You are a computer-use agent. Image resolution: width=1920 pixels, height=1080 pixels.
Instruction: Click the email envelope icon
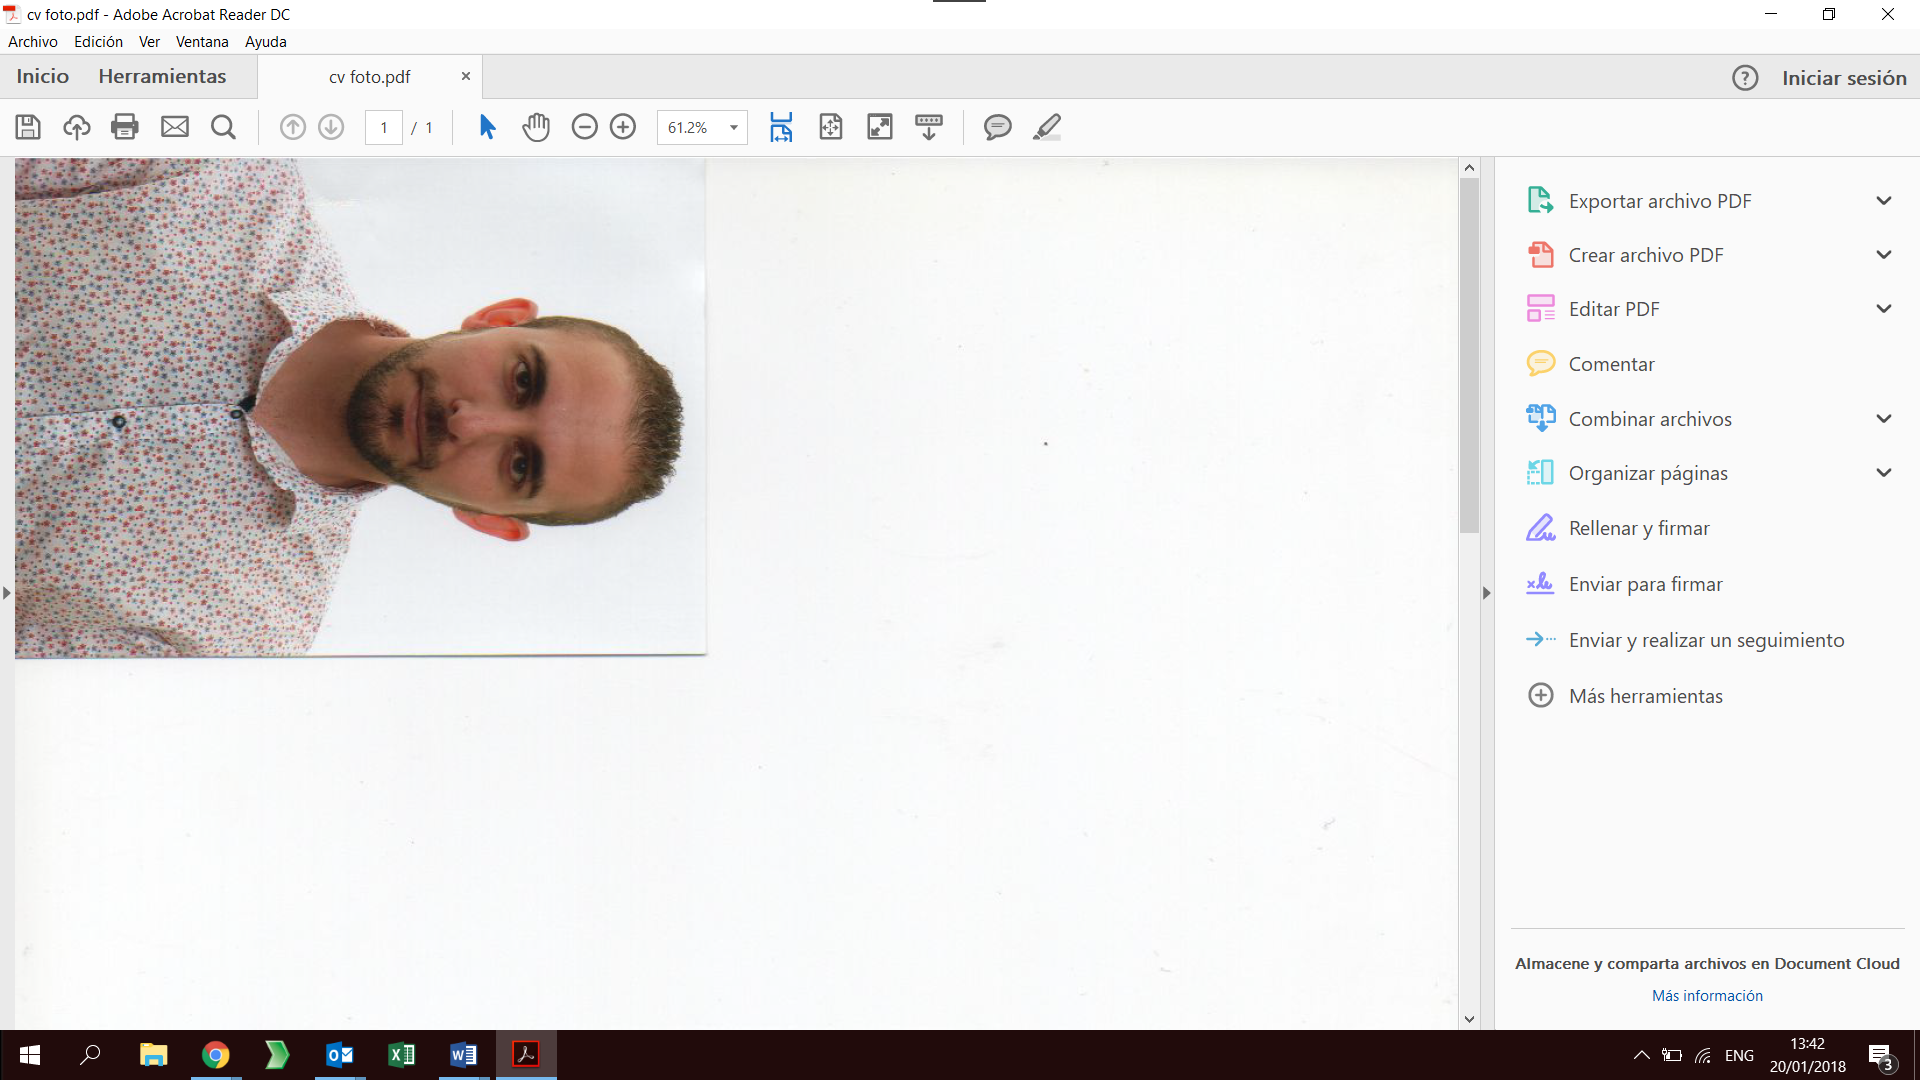point(175,127)
